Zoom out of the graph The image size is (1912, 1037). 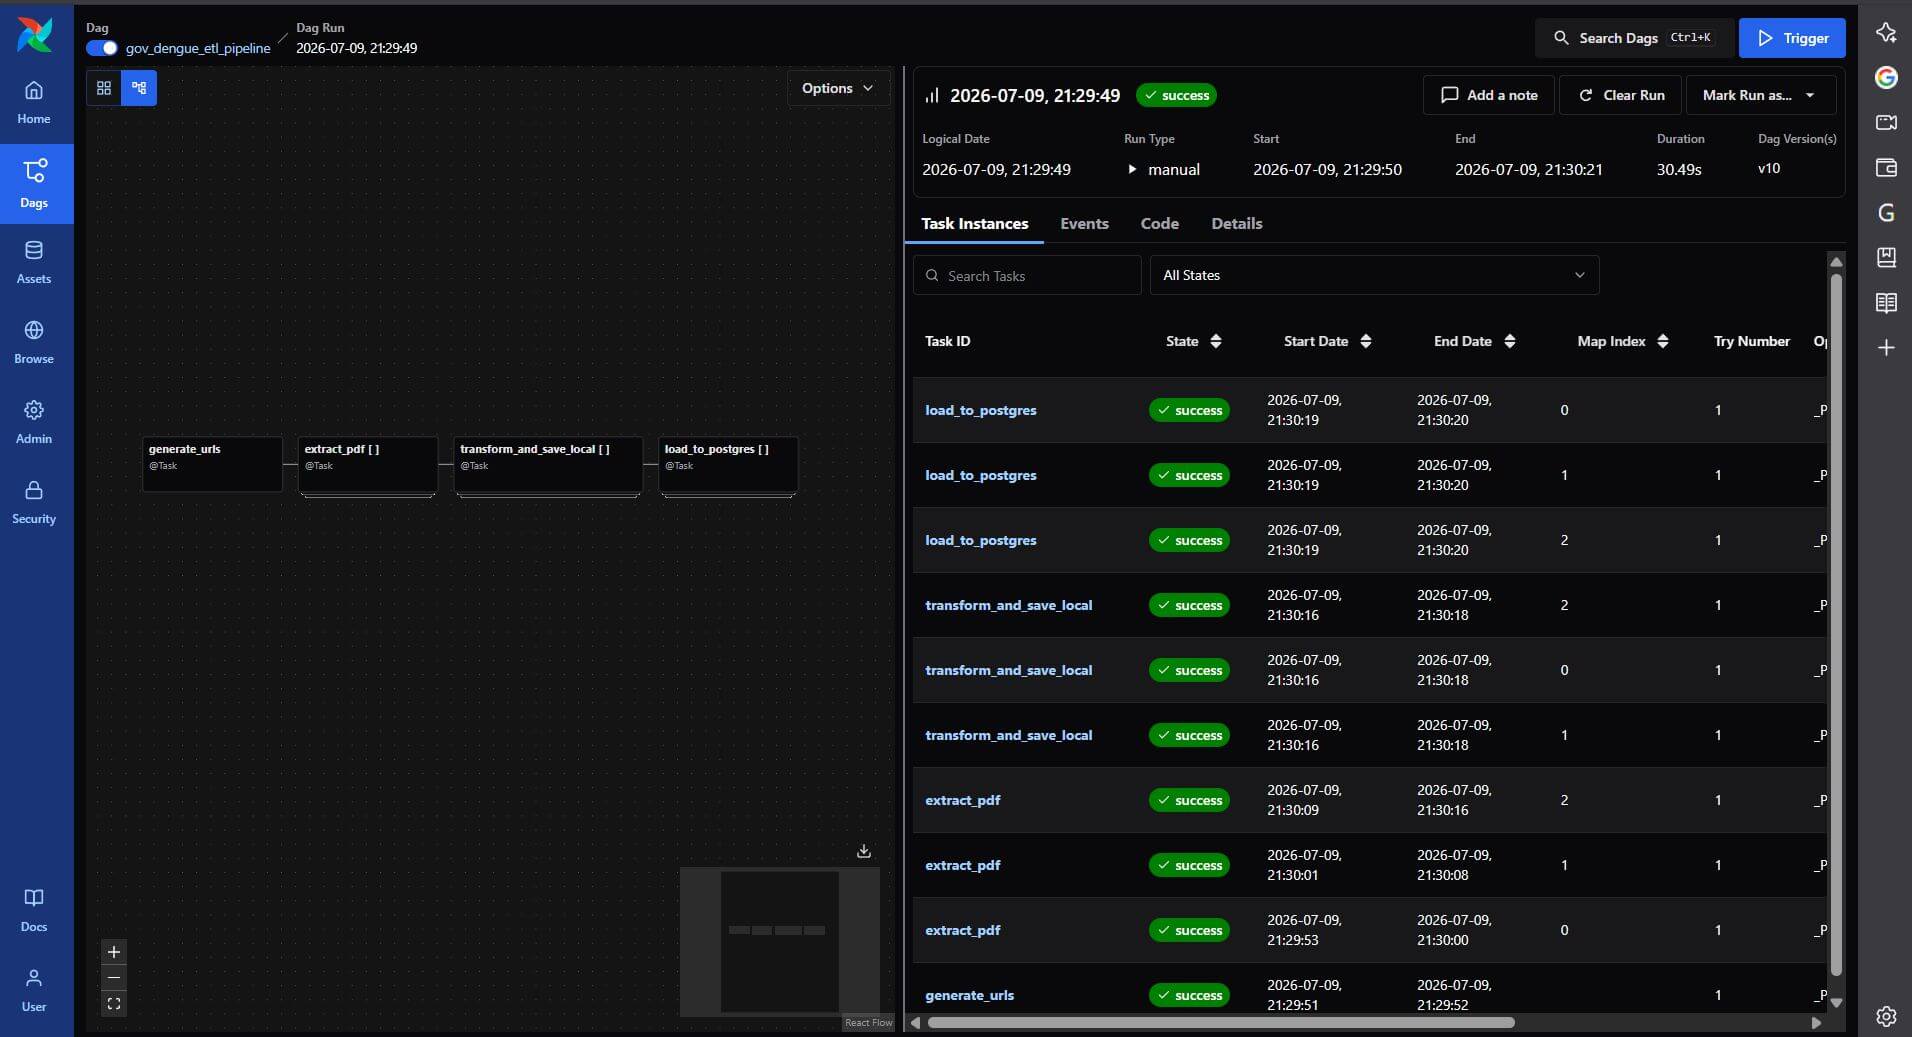[114, 978]
